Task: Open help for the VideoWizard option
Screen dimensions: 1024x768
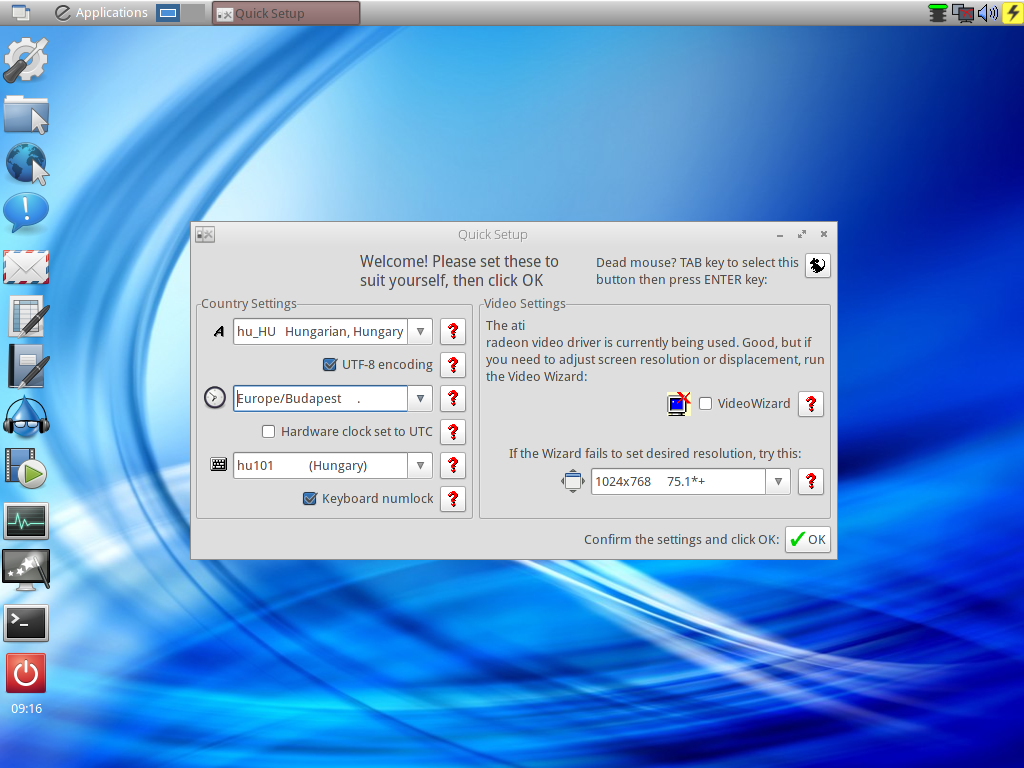Action: (x=810, y=404)
